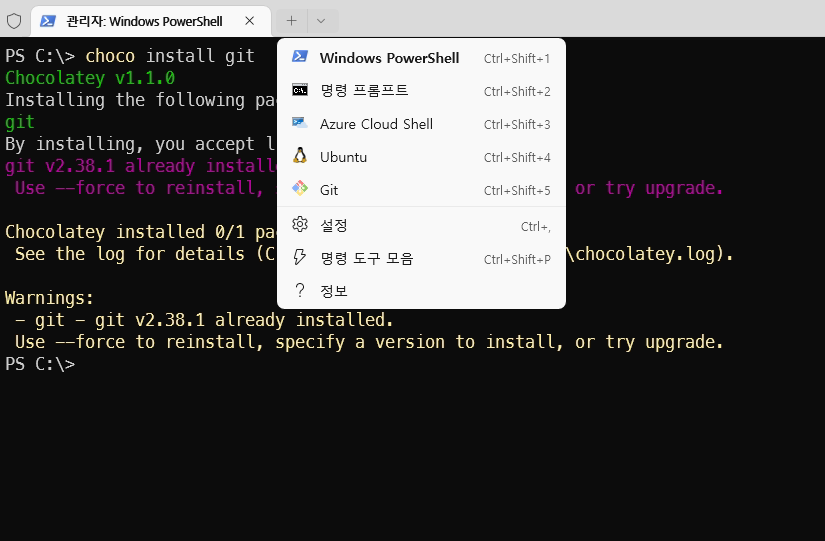Open 명령 도구 모음 command palette

click(x=421, y=258)
